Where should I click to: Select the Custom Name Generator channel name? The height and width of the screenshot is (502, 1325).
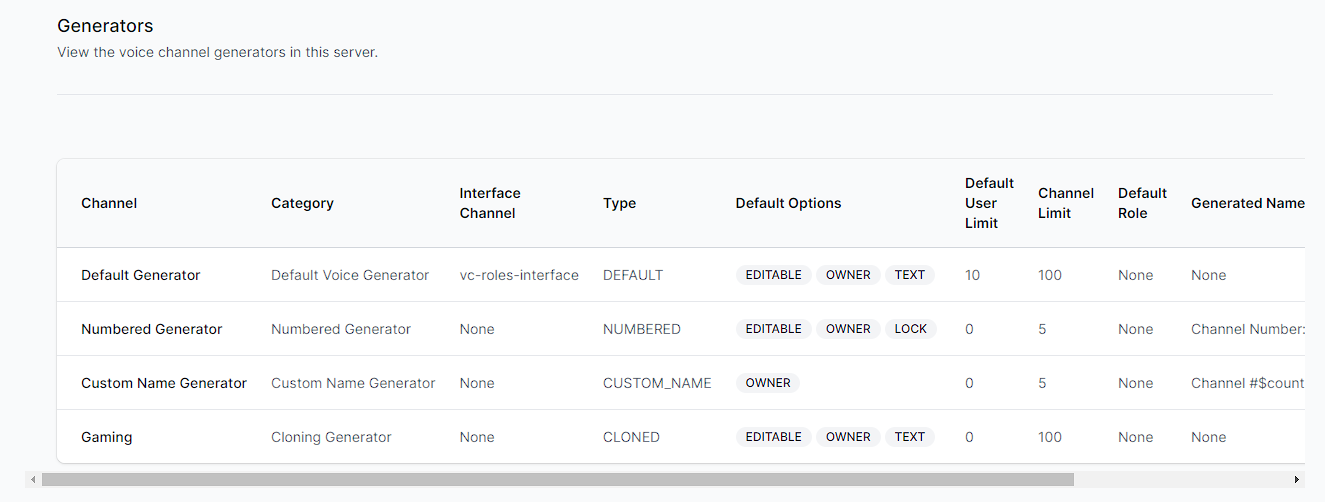[x=164, y=383]
